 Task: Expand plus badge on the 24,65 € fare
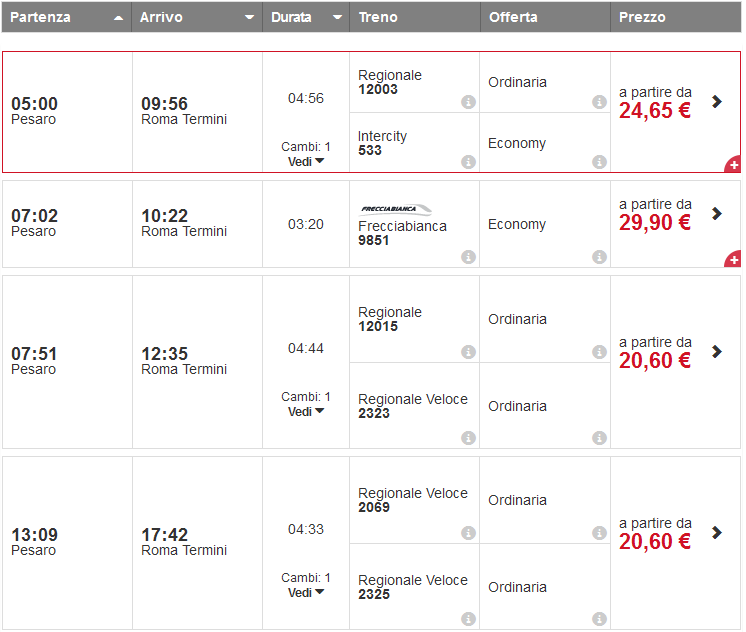(733, 164)
